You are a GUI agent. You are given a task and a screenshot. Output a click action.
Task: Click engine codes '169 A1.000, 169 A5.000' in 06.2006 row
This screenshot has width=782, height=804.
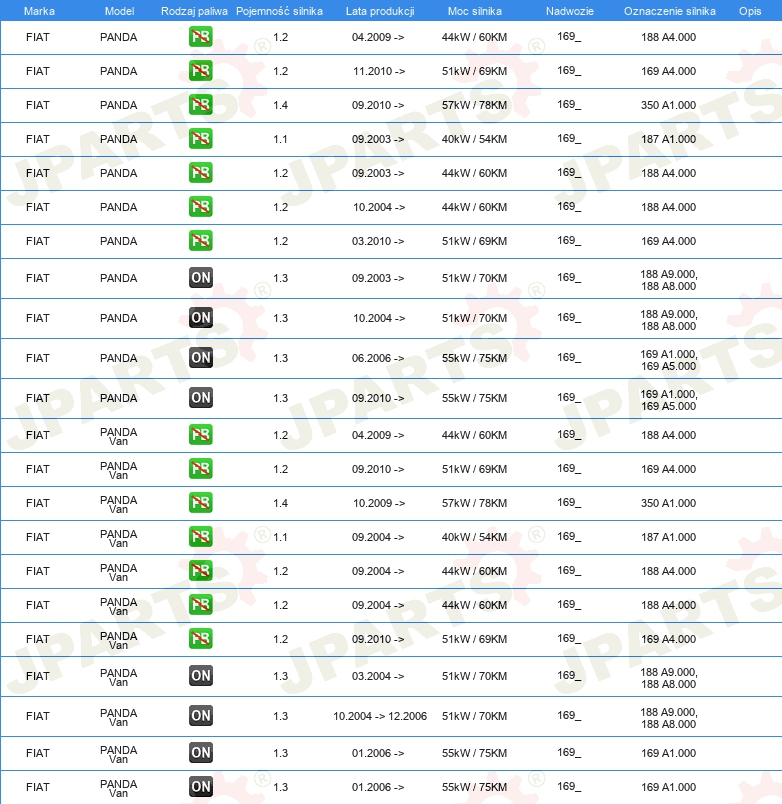[669, 360]
